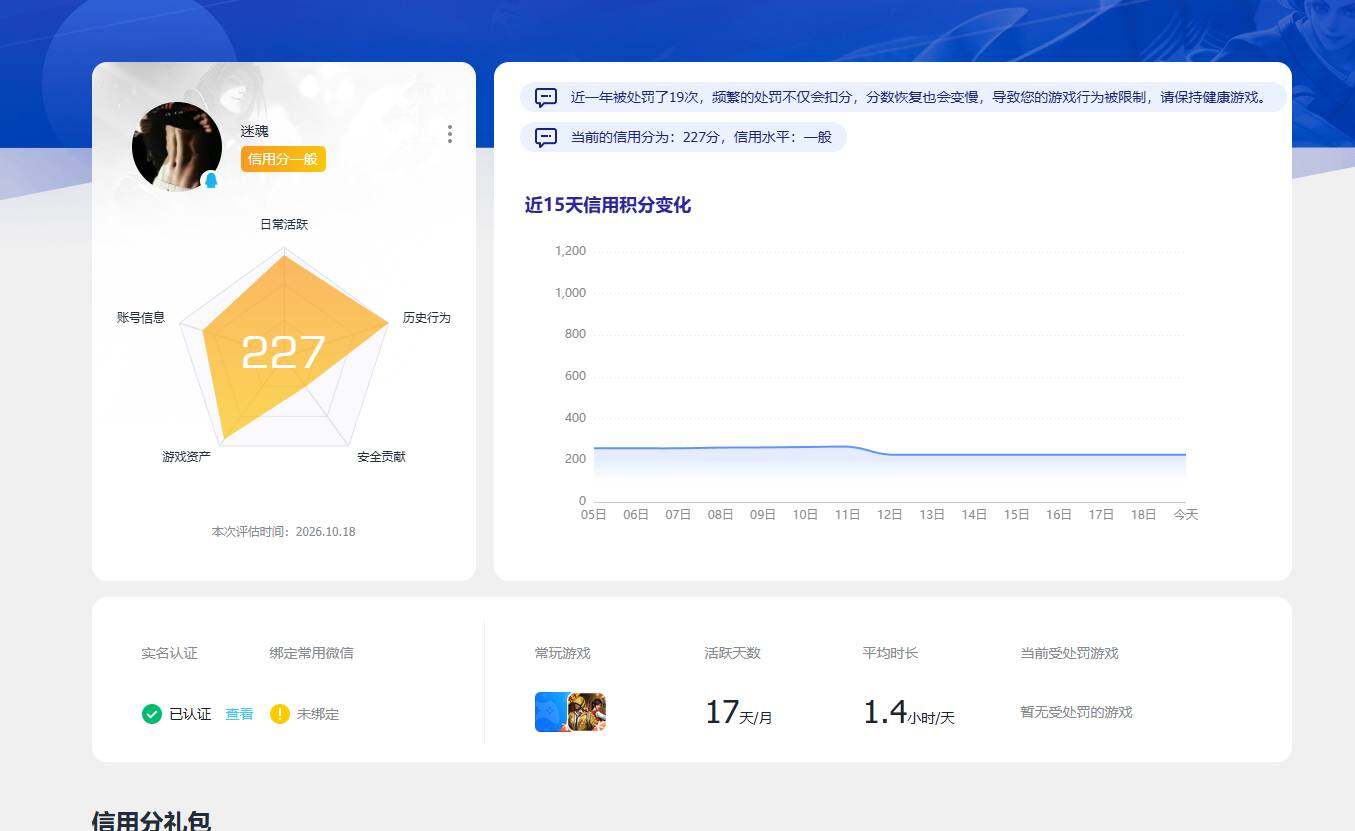Click the 信用分礼包 section heading
This screenshot has width=1355, height=831.
pos(151,821)
